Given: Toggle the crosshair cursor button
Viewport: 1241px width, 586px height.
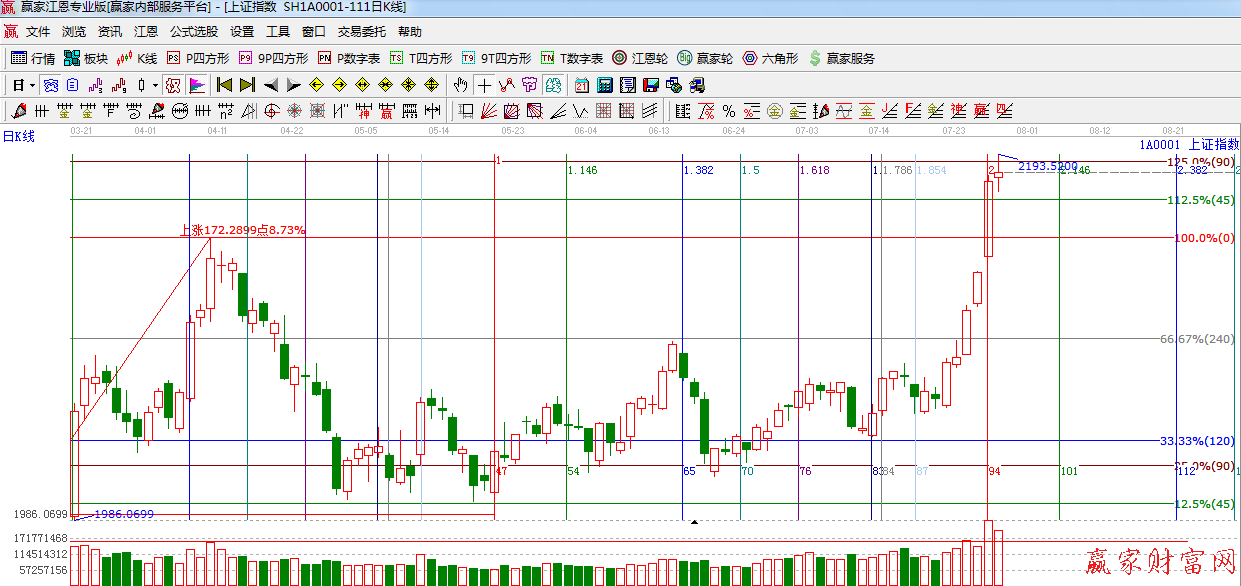Looking at the screenshot, I should coord(484,85).
